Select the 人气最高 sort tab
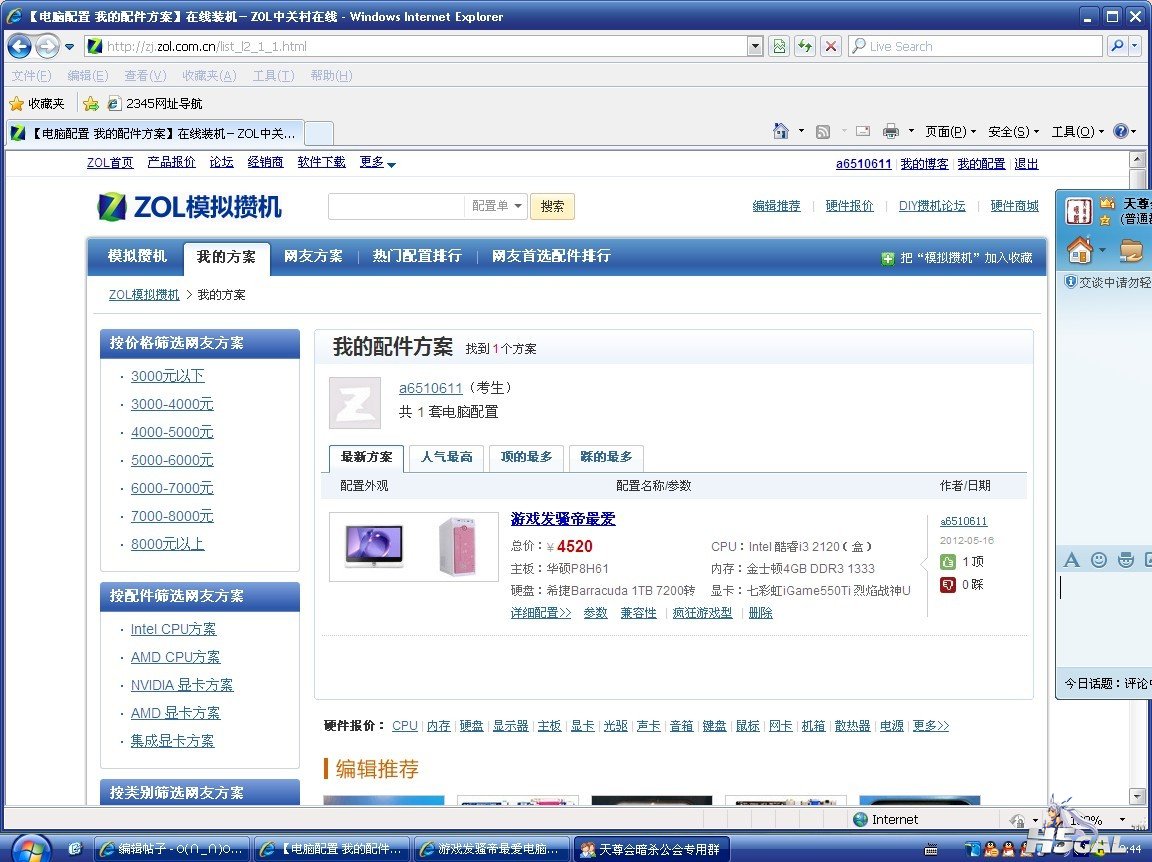 coord(447,457)
